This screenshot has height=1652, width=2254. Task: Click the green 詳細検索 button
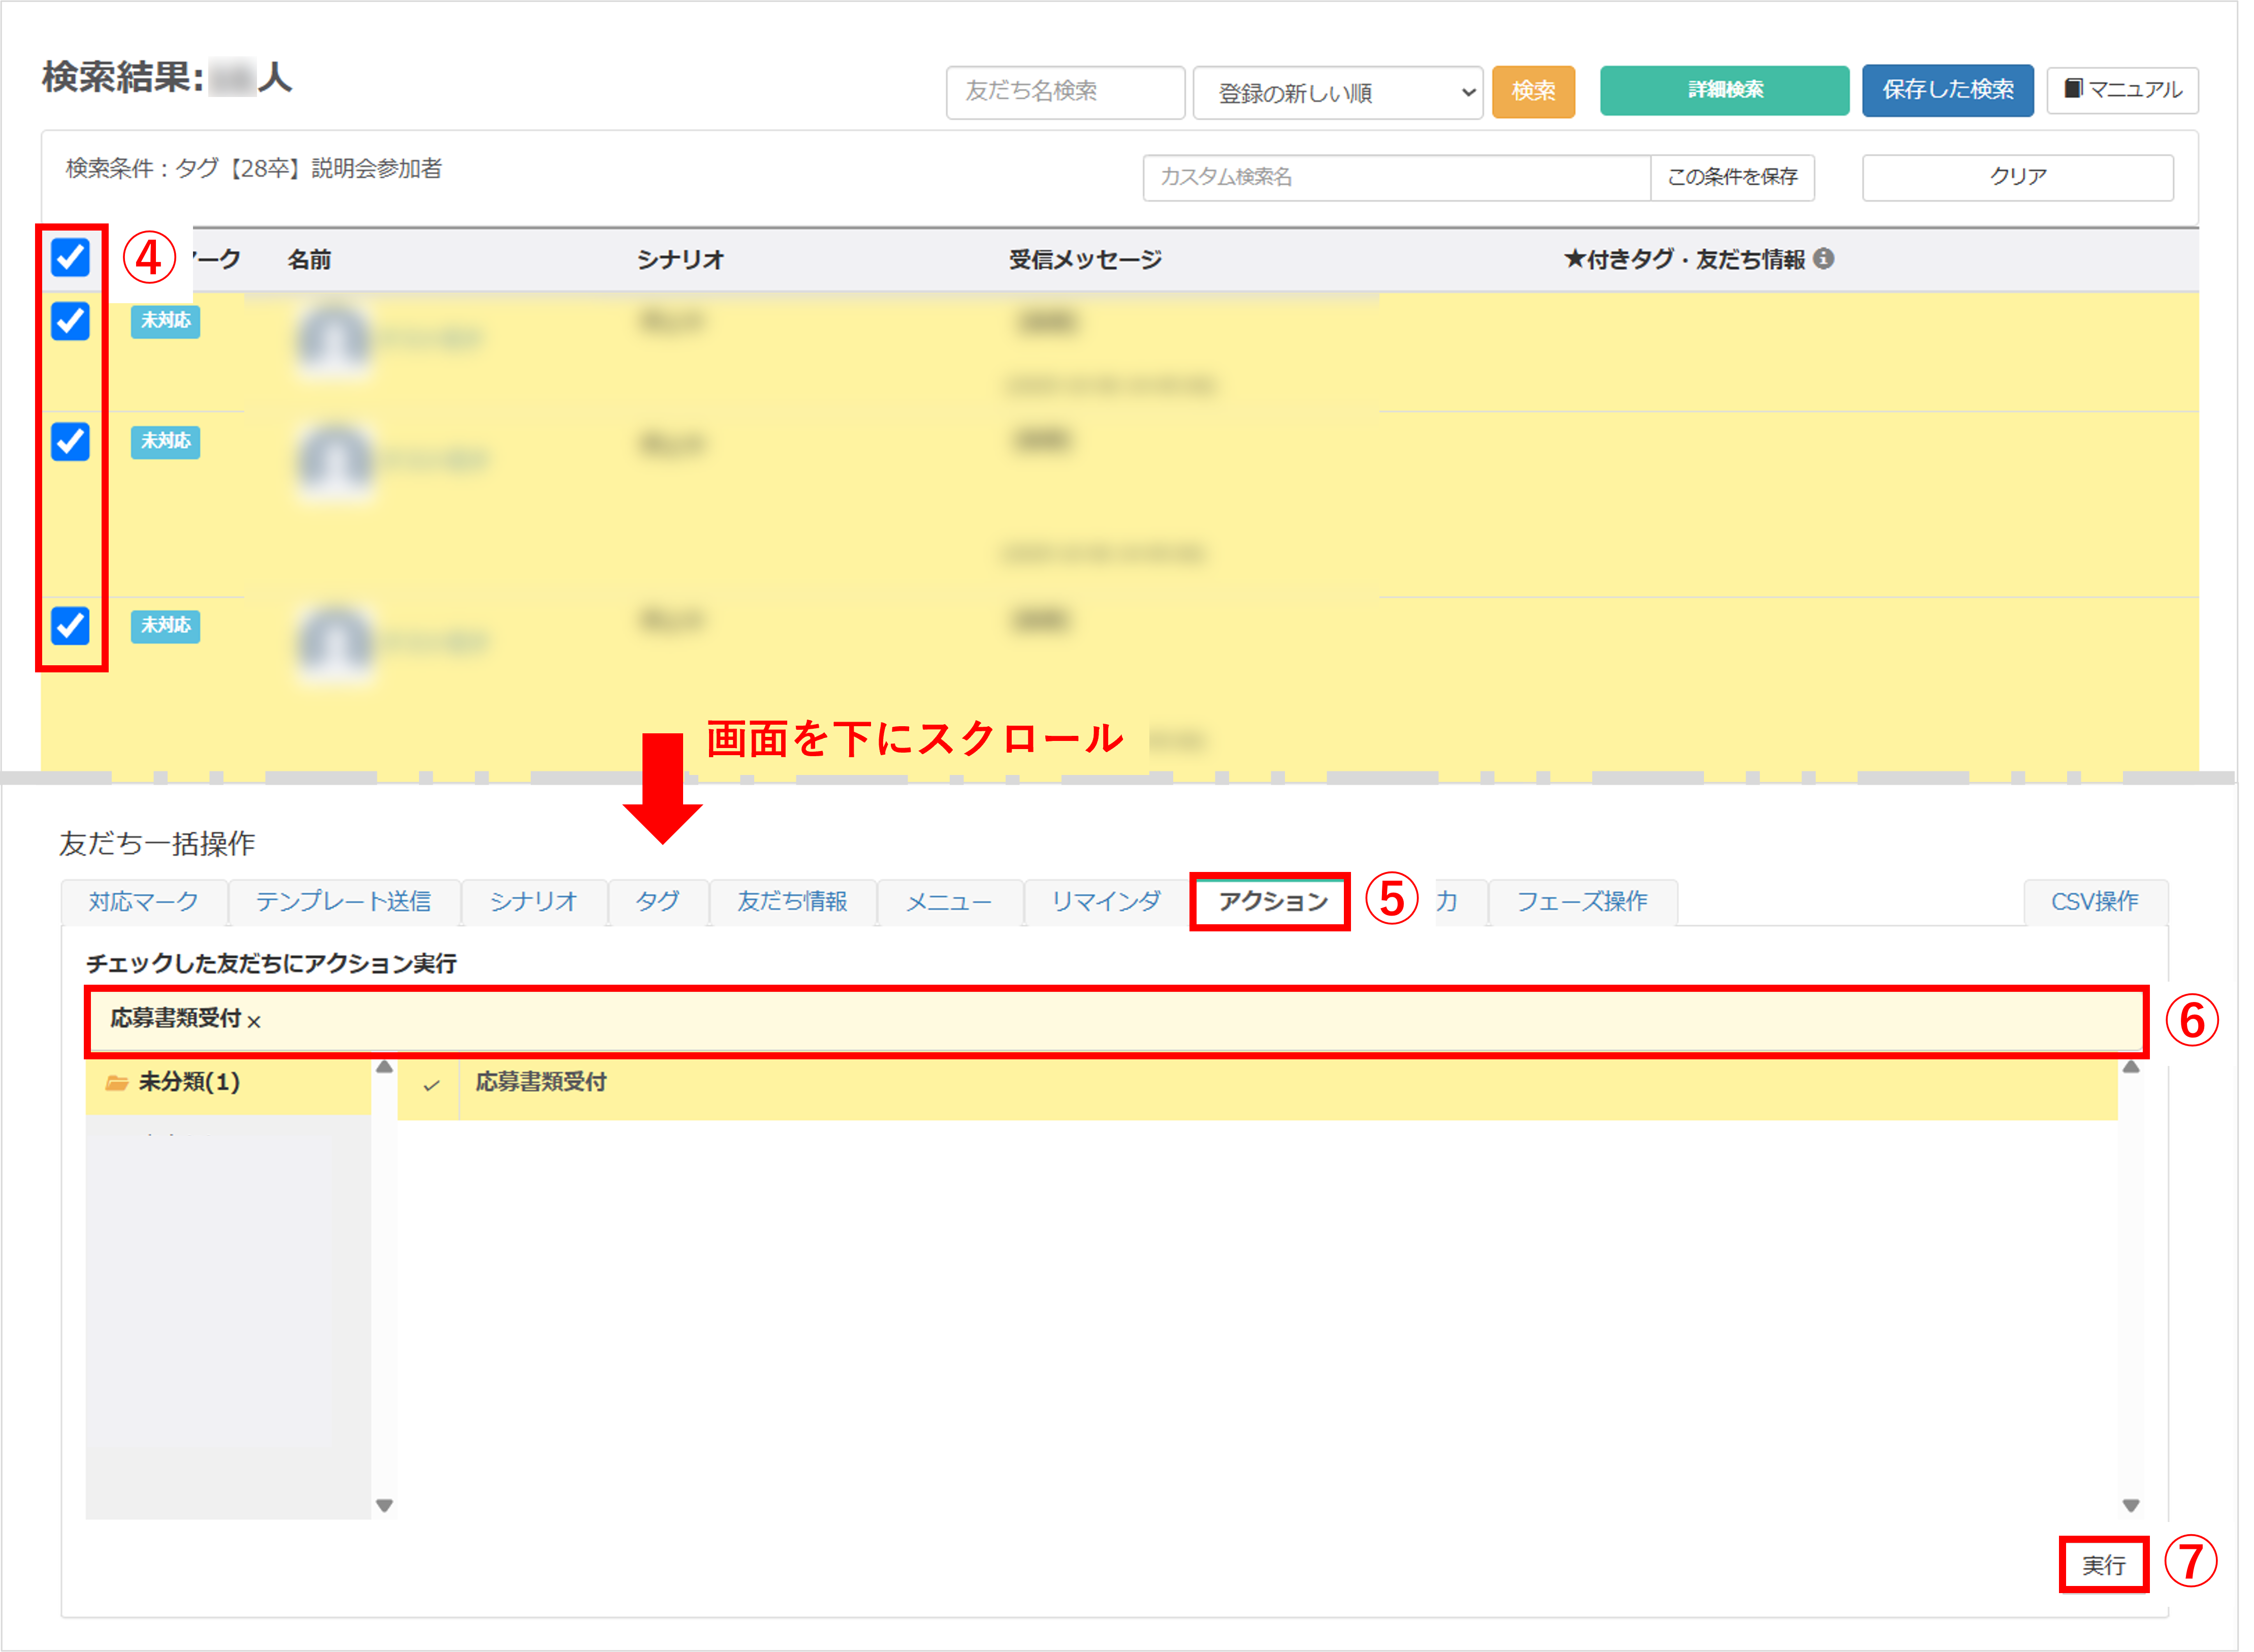pos(1724,90)
